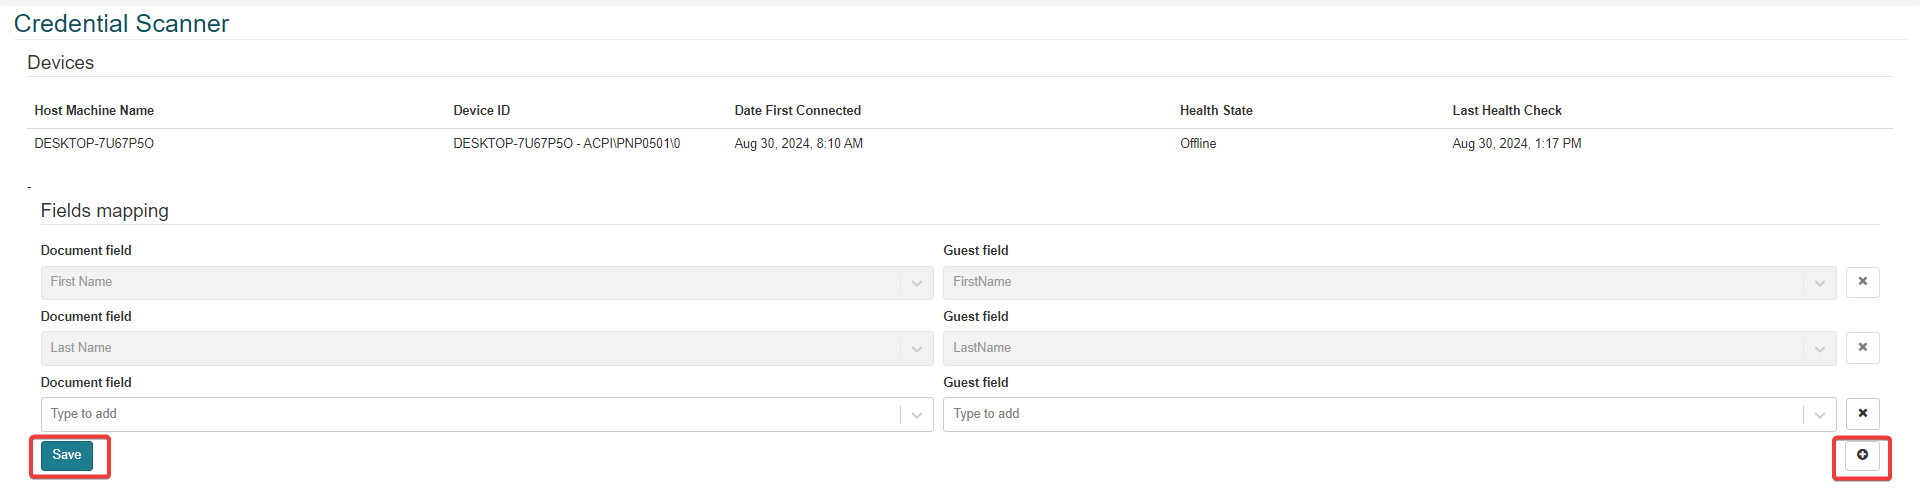
Task: Click the Host Machine Name column header
Action: pyautogui.click(x=94, y=111)
